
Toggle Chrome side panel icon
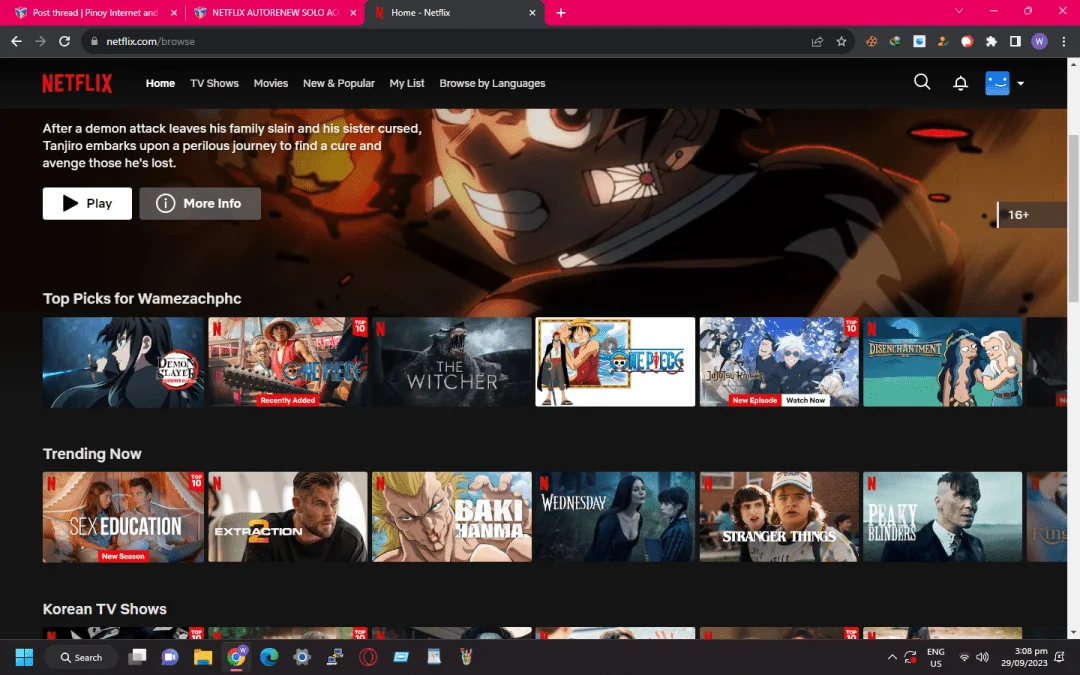(1015, 41)
